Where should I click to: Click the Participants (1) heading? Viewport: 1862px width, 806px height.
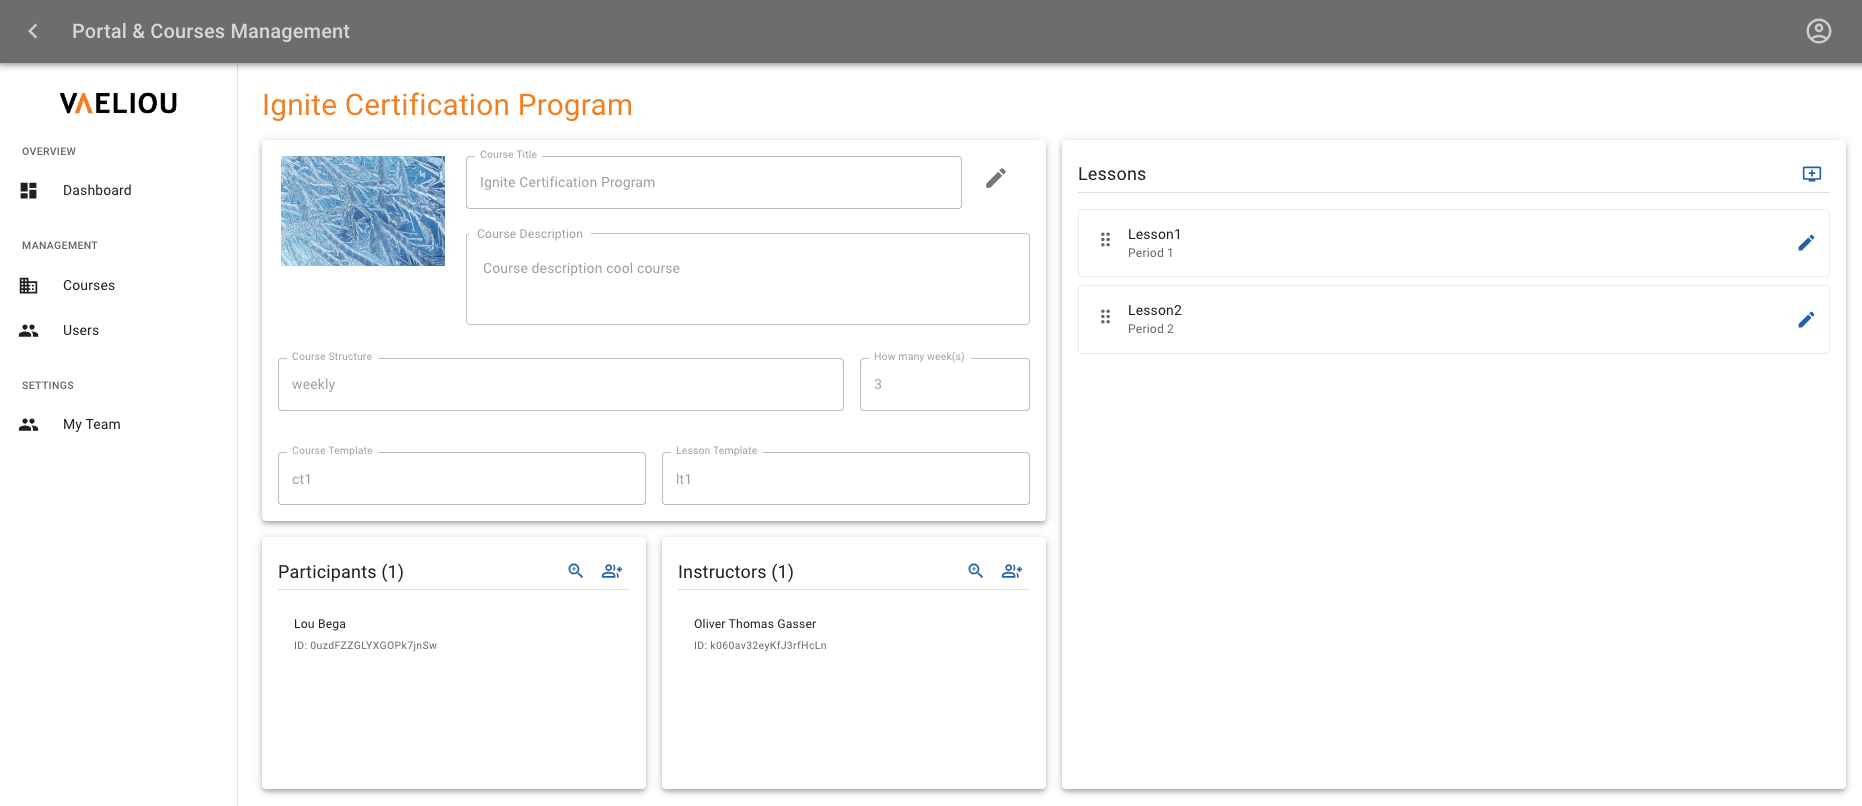[x=341, y=572]
